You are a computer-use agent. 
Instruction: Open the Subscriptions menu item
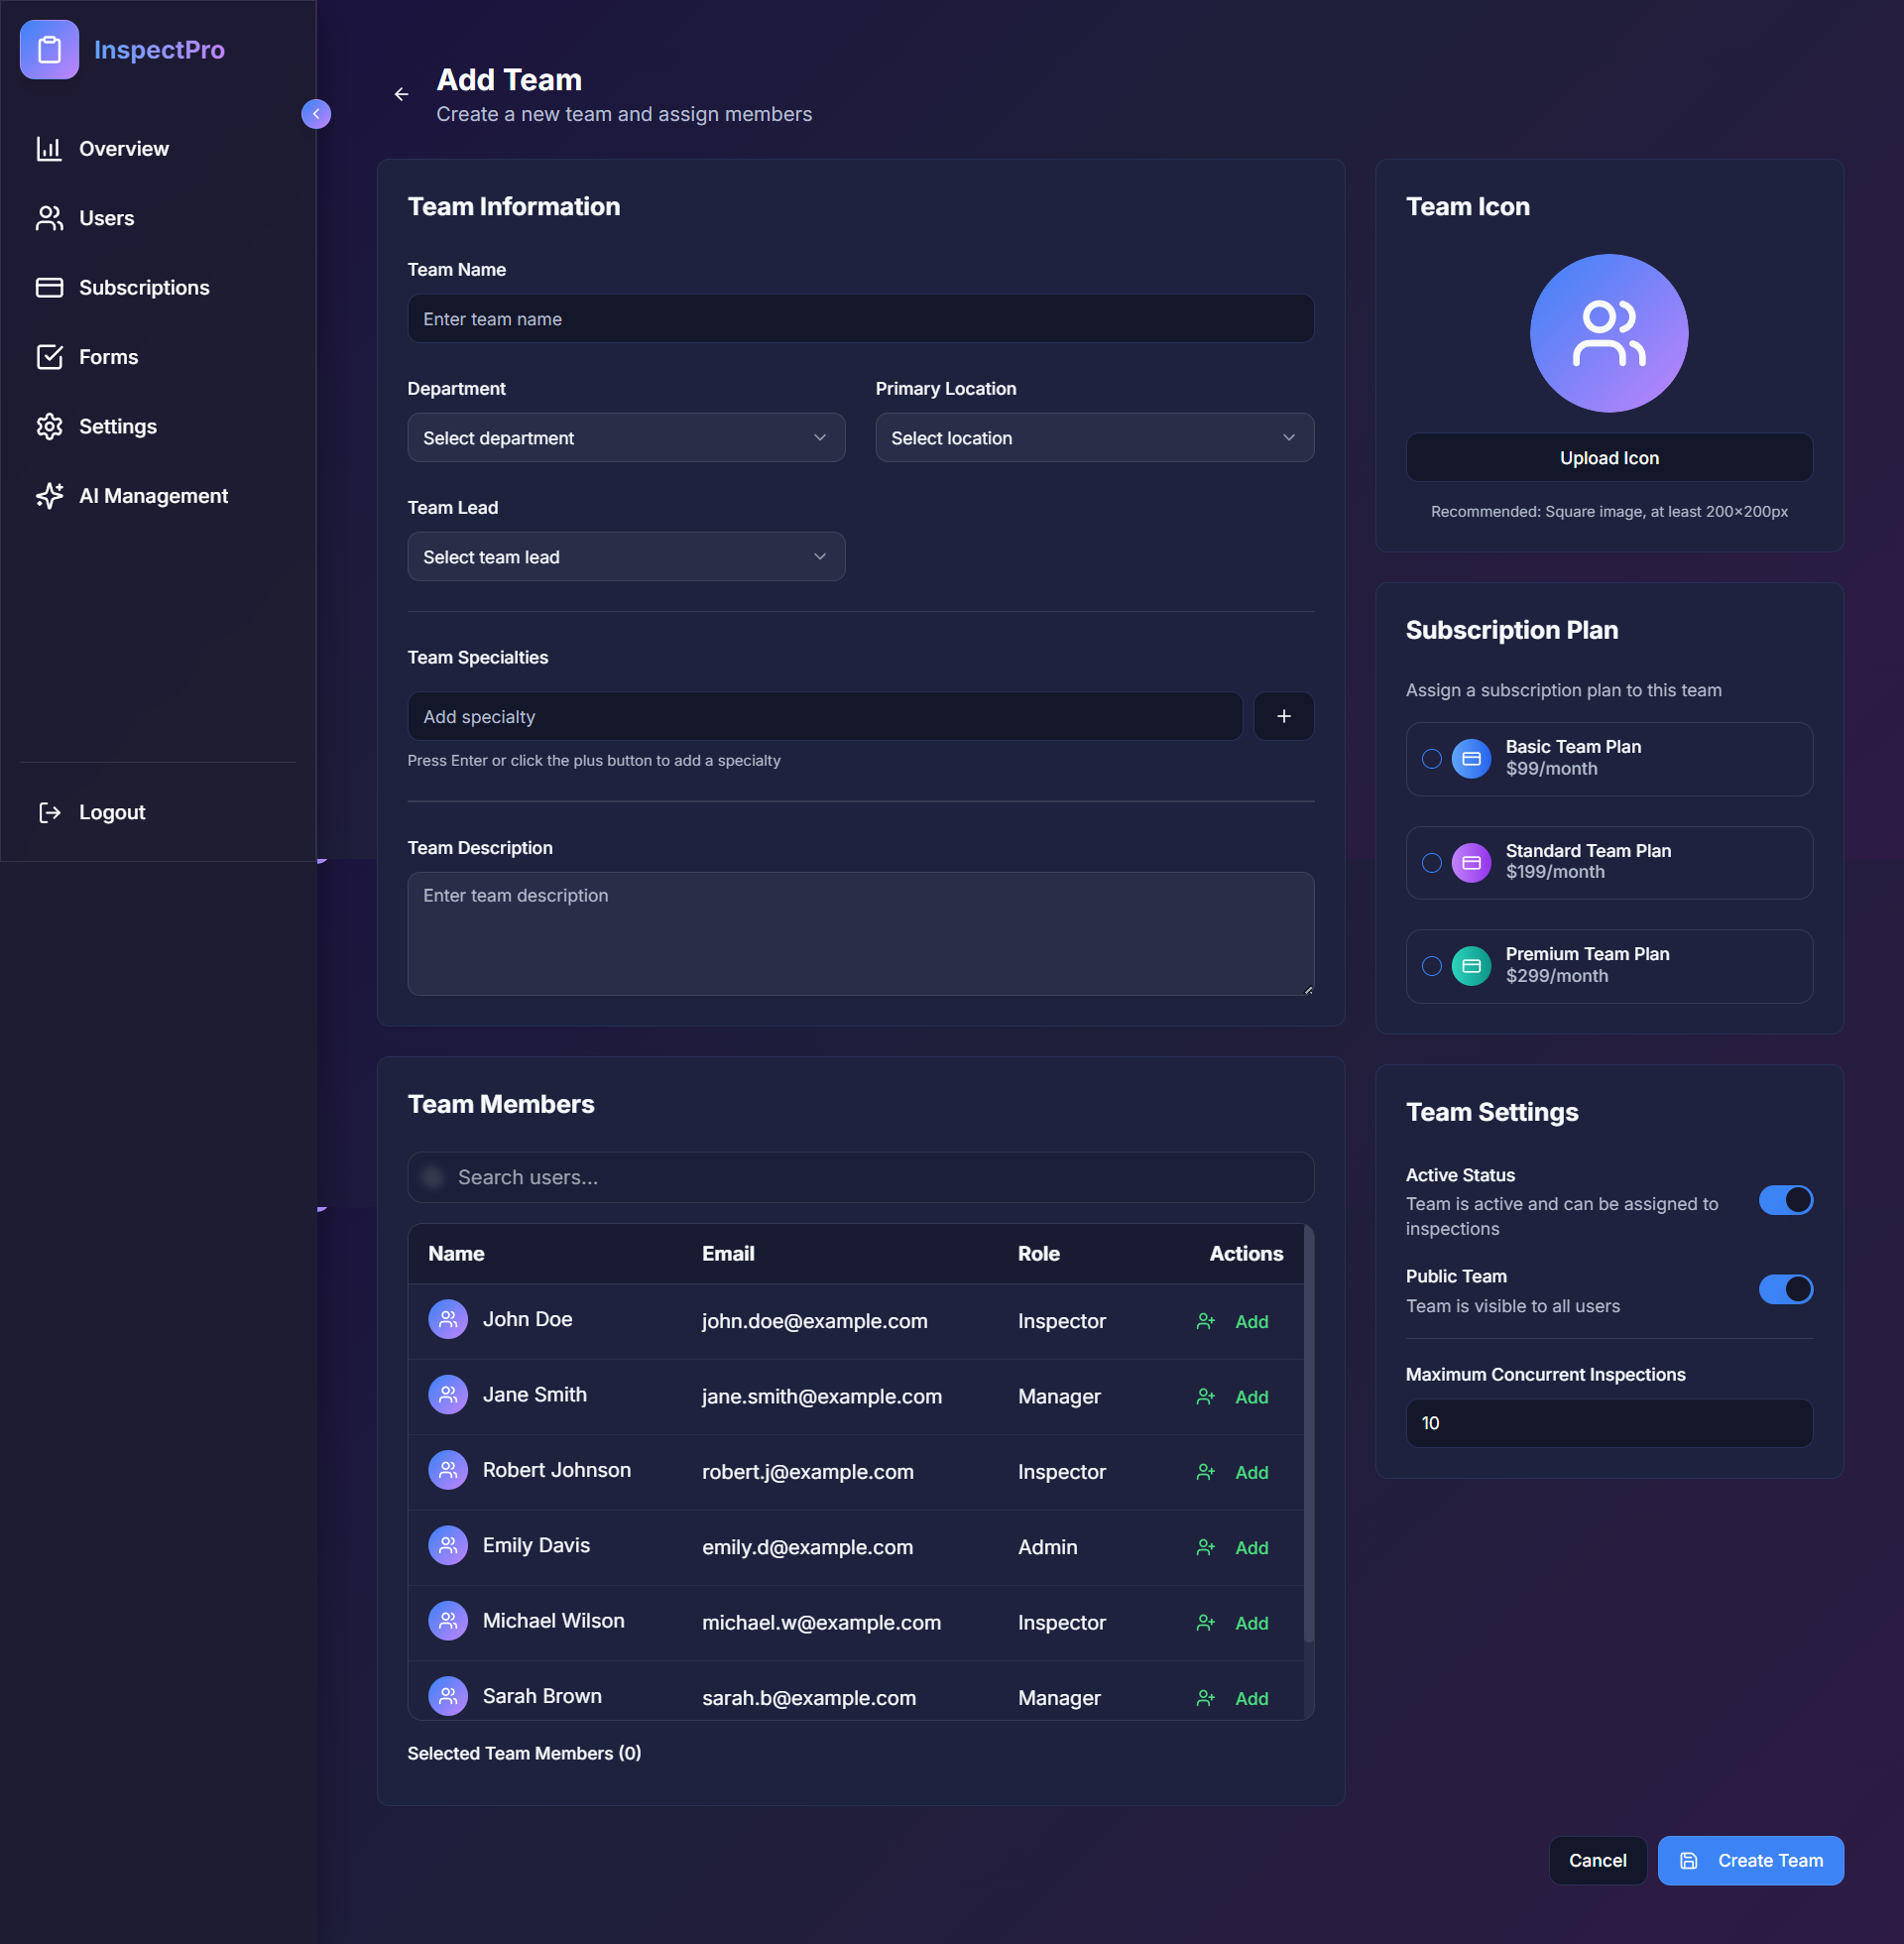(x=158, y=288)
